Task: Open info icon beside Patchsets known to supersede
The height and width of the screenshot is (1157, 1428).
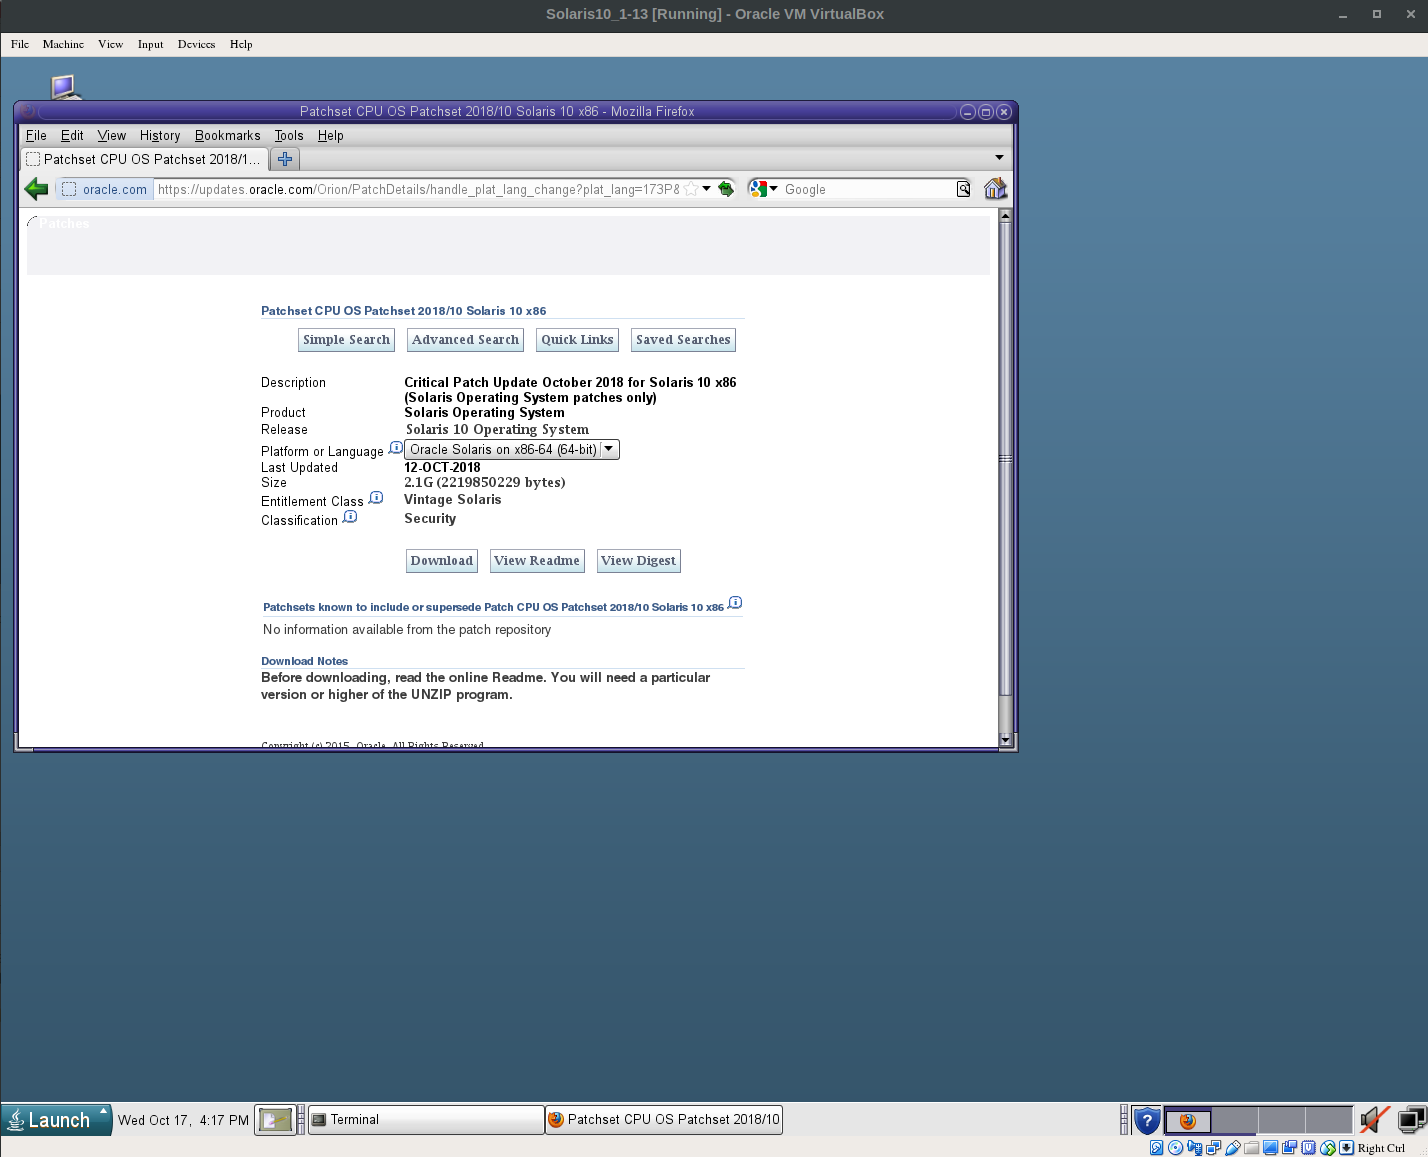Action: click(735, 602)
